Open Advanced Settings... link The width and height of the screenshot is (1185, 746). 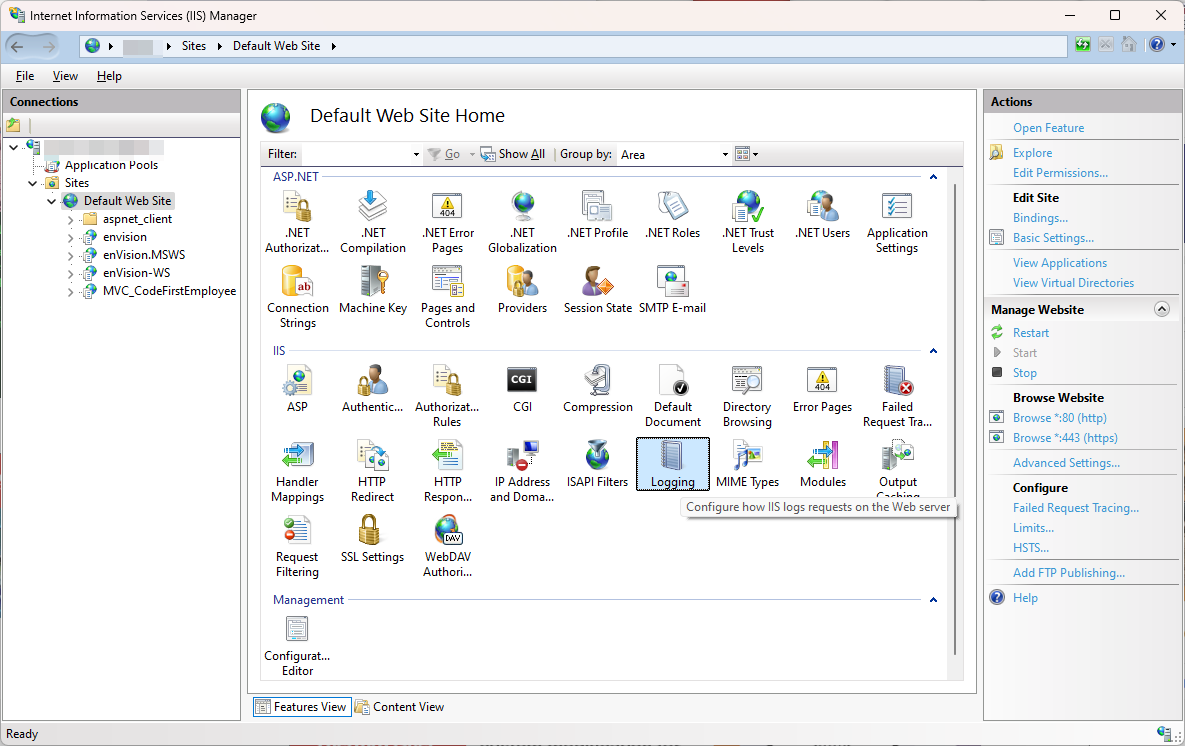1066,463
